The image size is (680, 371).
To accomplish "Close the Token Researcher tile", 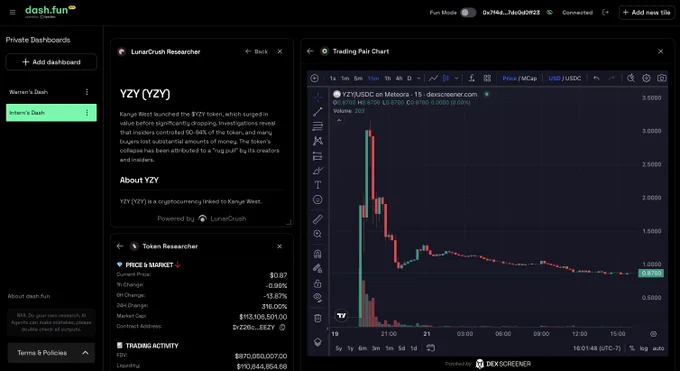I will (x=280, y=246).
